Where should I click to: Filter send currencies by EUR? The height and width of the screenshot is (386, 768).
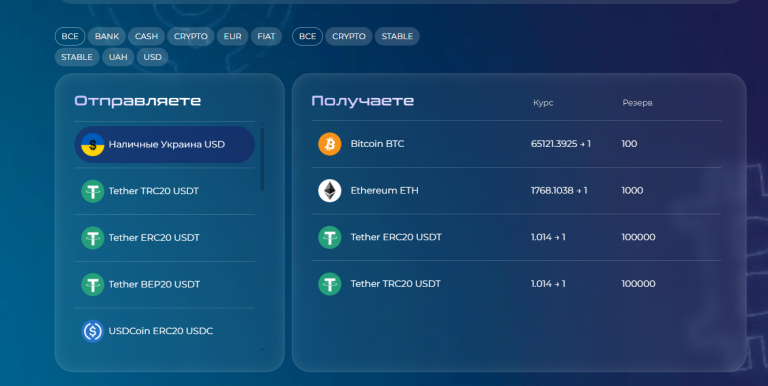coord(232,36)
